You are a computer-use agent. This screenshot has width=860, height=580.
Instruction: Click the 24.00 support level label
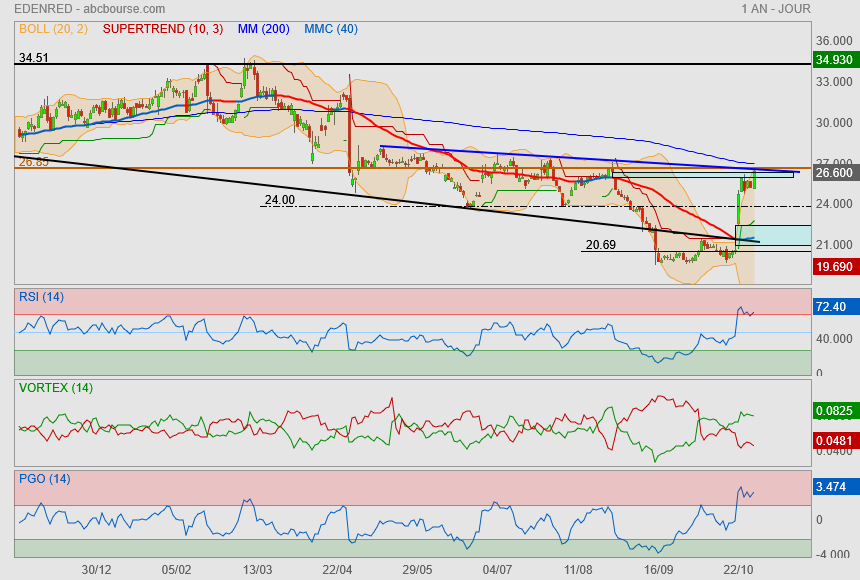(279, 200)
